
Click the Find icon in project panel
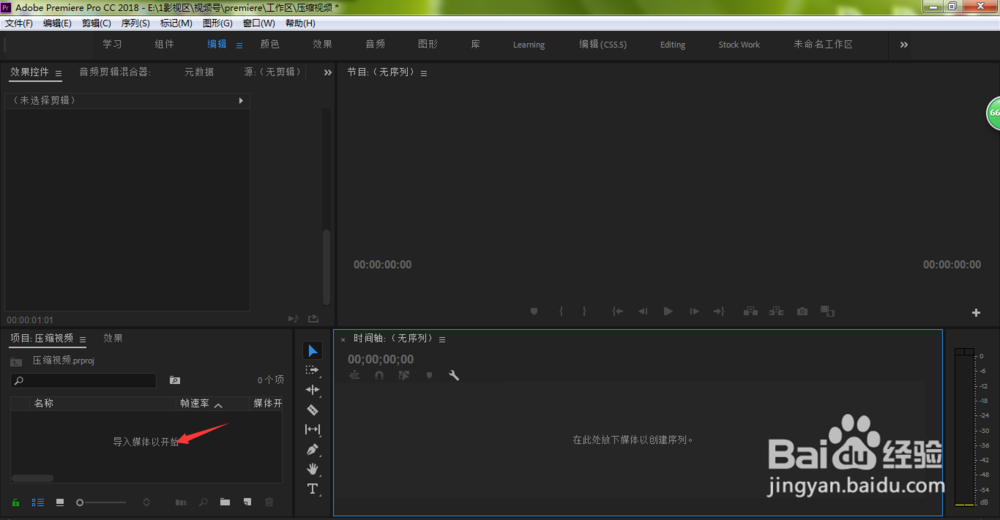point(203,503)
